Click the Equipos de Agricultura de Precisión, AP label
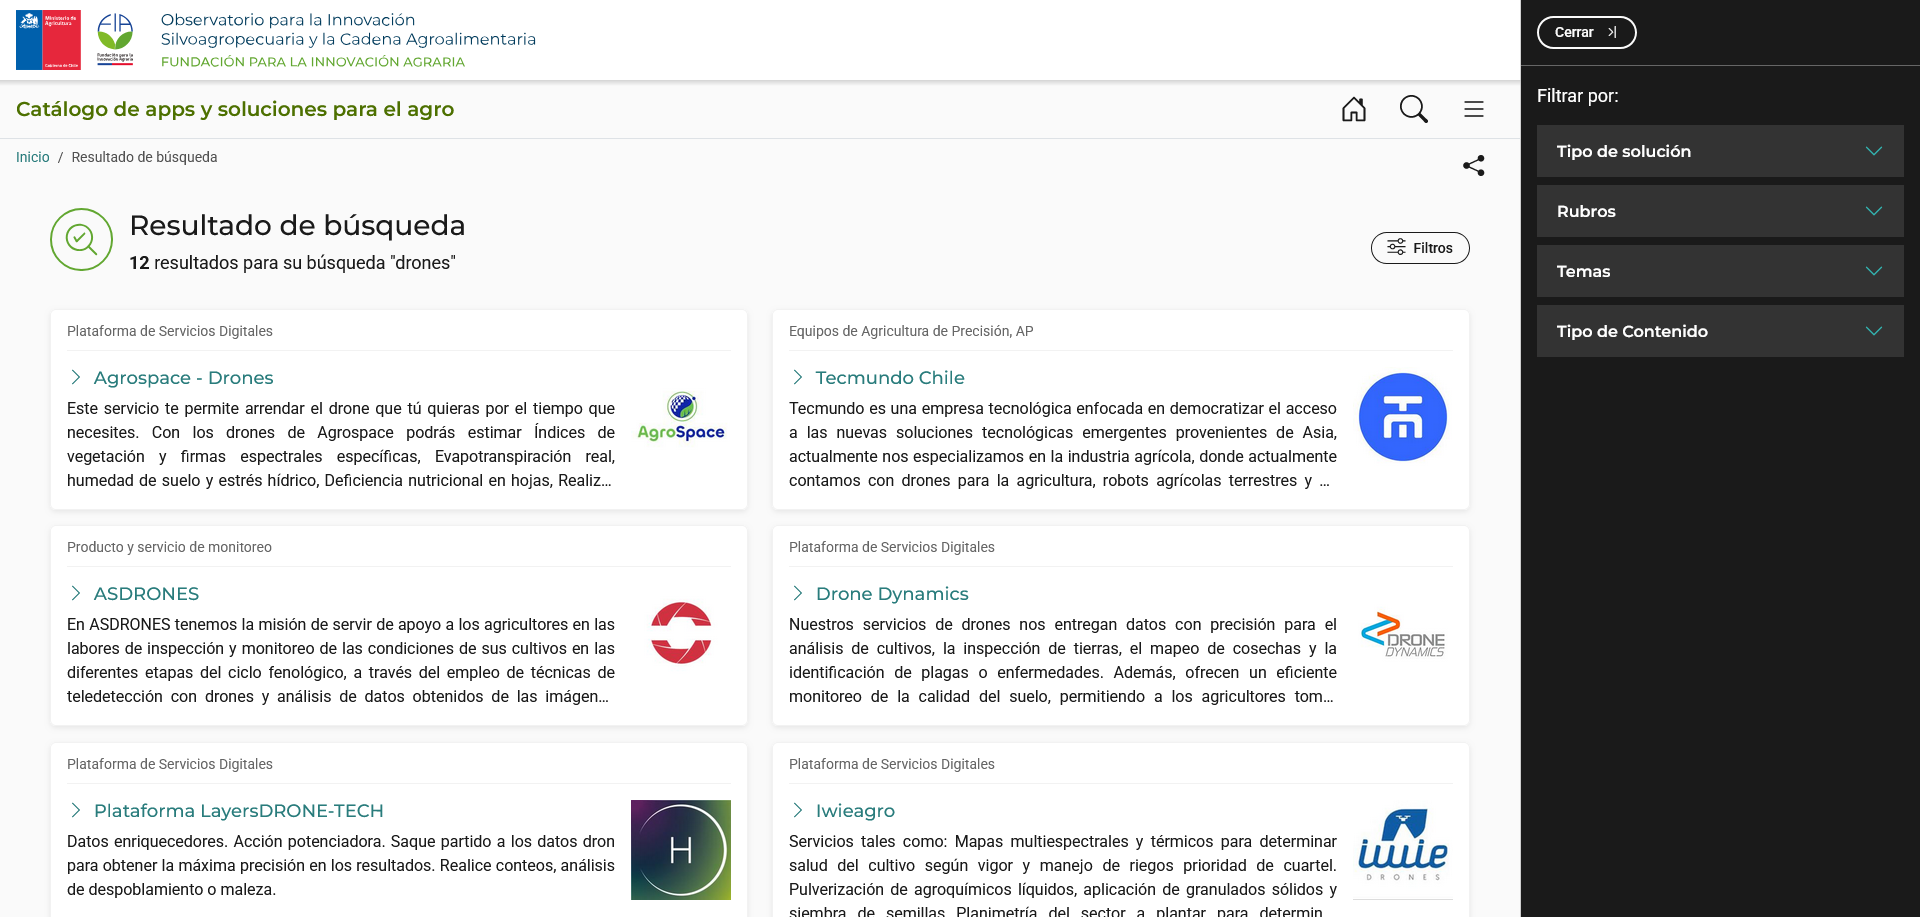The height and width of the screenshot is (917, 1920). [x=911, y=331]
